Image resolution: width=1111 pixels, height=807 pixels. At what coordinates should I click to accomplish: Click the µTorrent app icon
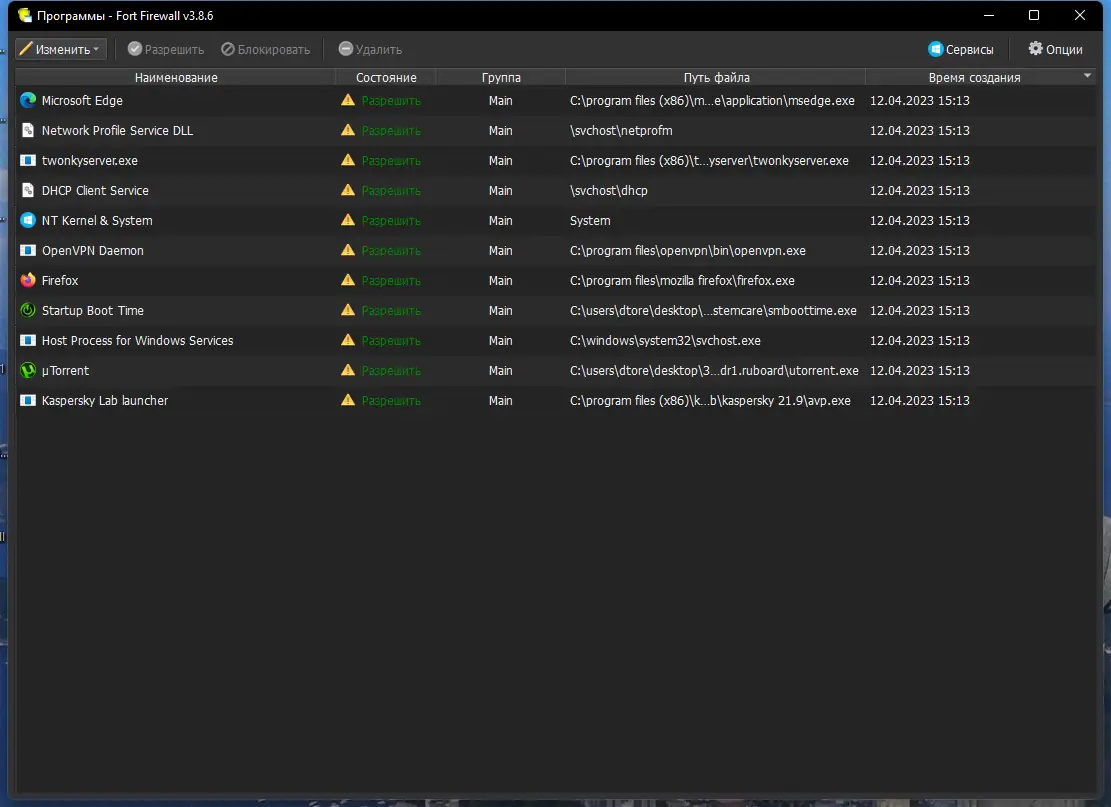(x=28, y=371)
